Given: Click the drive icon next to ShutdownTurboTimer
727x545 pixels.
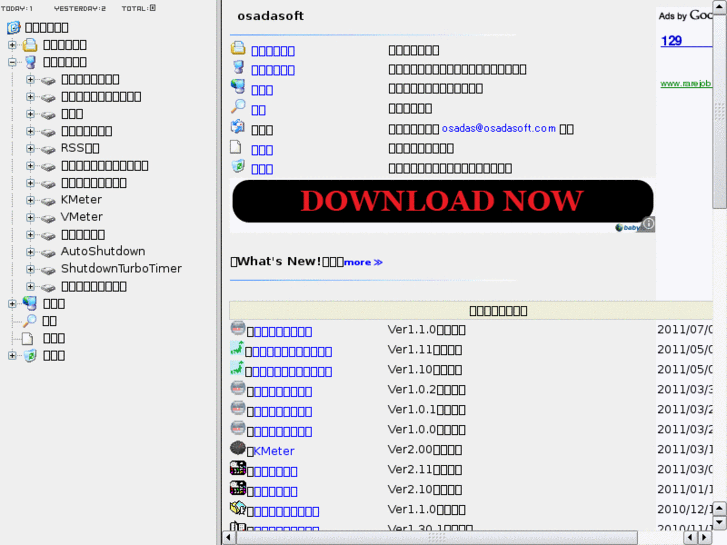Looking at the screenshot, I should click(x=48, y=269).
